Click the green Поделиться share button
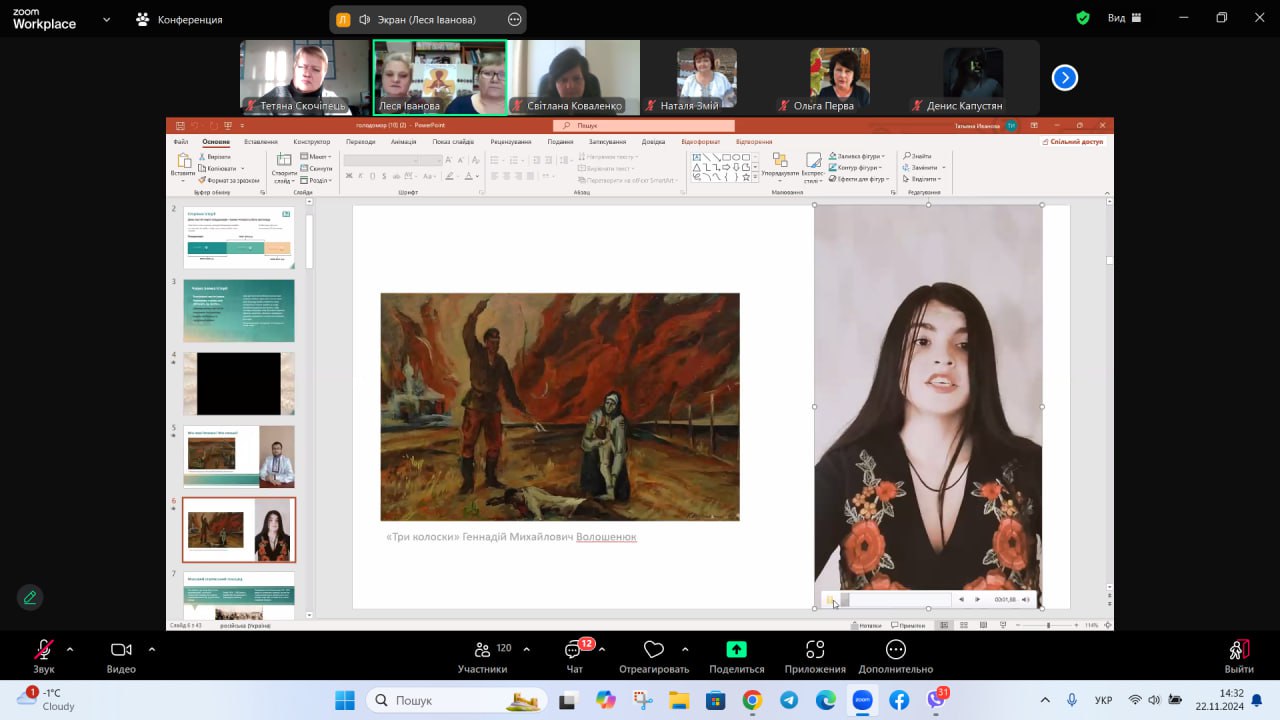 click(736, 657)
